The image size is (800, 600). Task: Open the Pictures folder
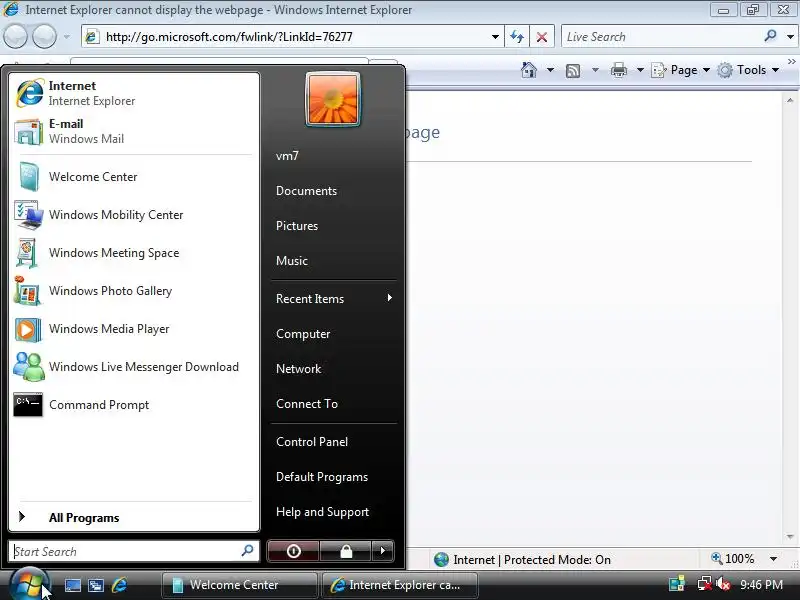click(333, 226)
